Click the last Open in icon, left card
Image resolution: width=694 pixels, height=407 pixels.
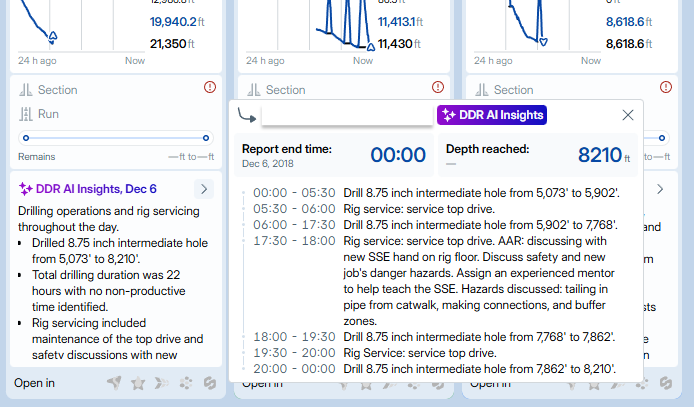(208, 383)
